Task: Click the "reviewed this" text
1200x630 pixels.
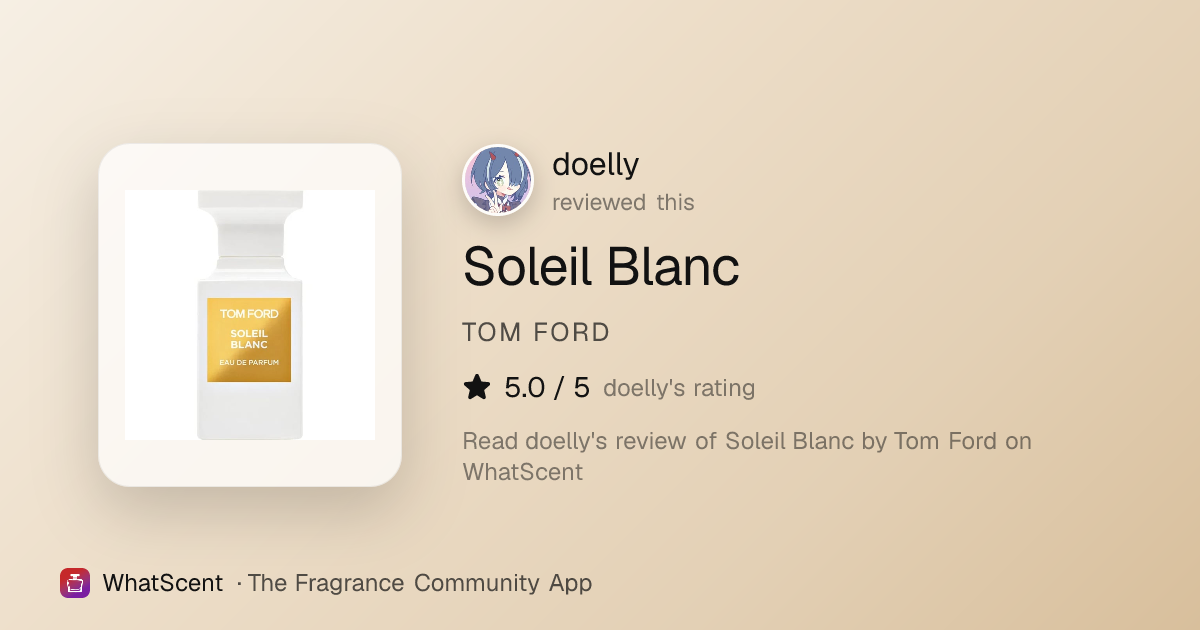Action: click(x=623, y=202)
